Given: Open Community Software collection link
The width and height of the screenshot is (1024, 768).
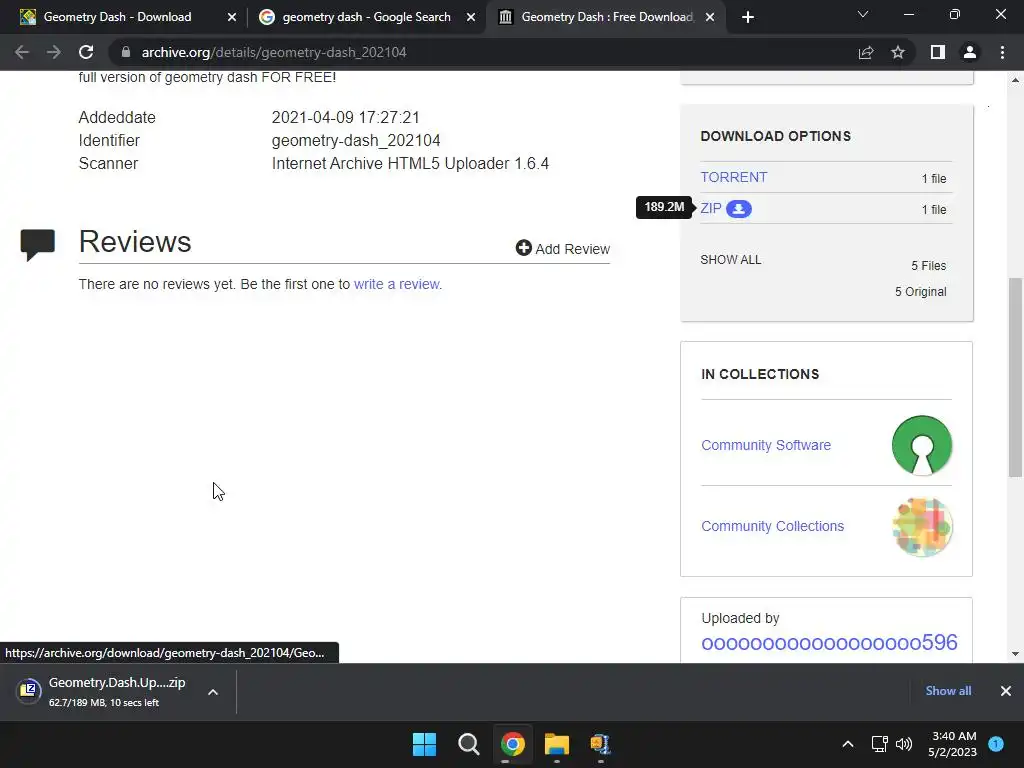Looking at the screenshot, I should pos(766,445).
